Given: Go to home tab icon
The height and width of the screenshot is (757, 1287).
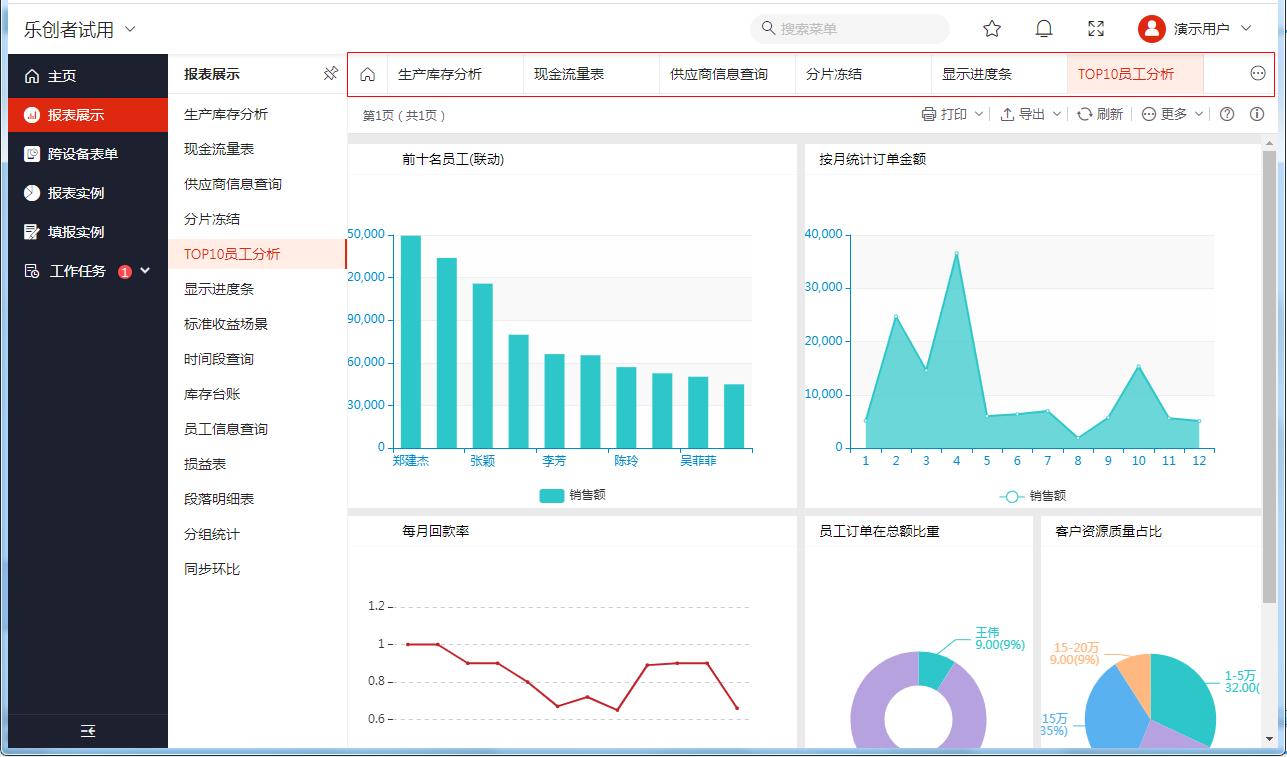Looking at the screenshot, I should [367, 74].
